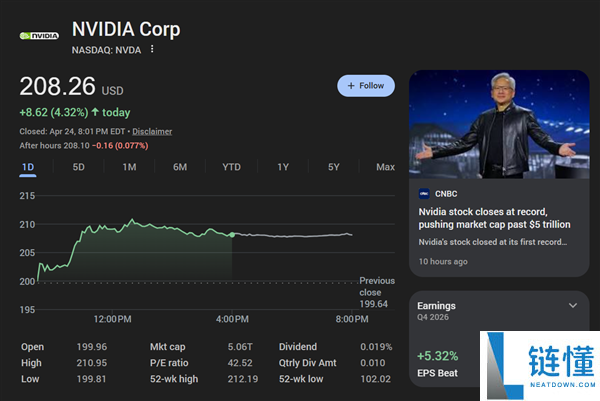Show the YTD chart range
Image resolution: width=600 pixels, height=401 pixels.
pos(232,167)
